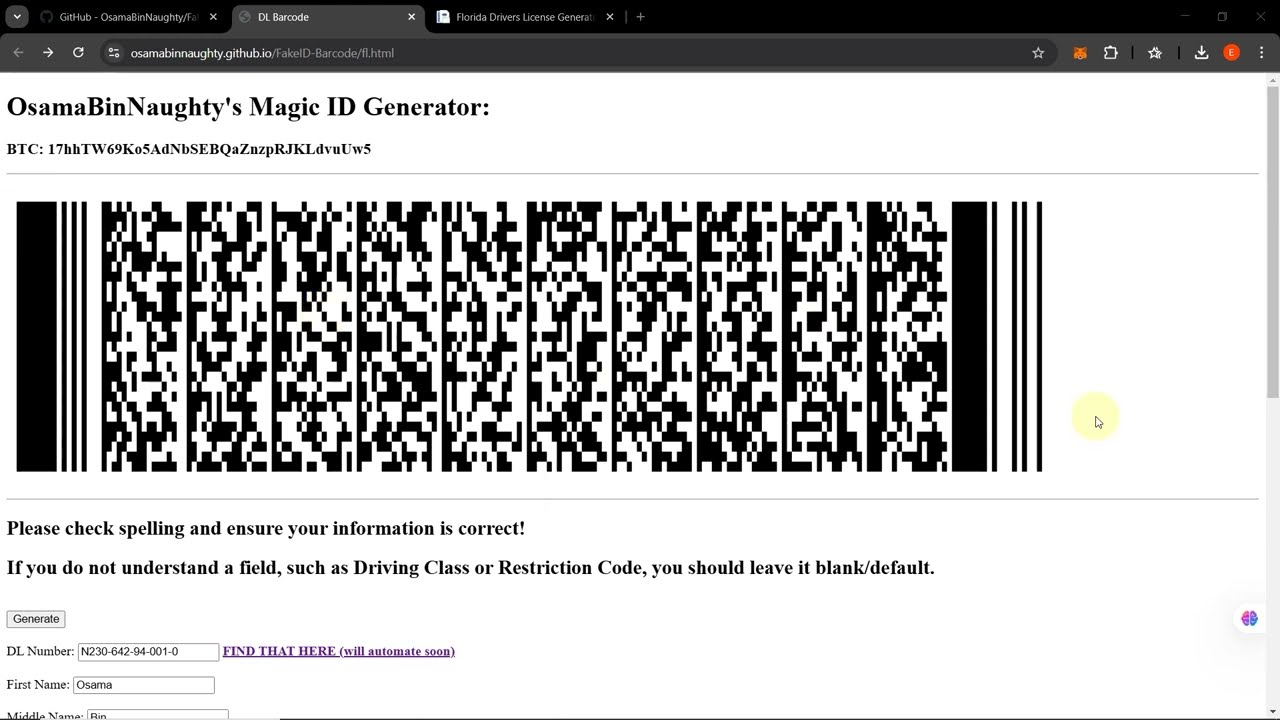Switch to the GitHub OsamaBinNaughty tab
1280x720 pixels.
pos(128,17)
